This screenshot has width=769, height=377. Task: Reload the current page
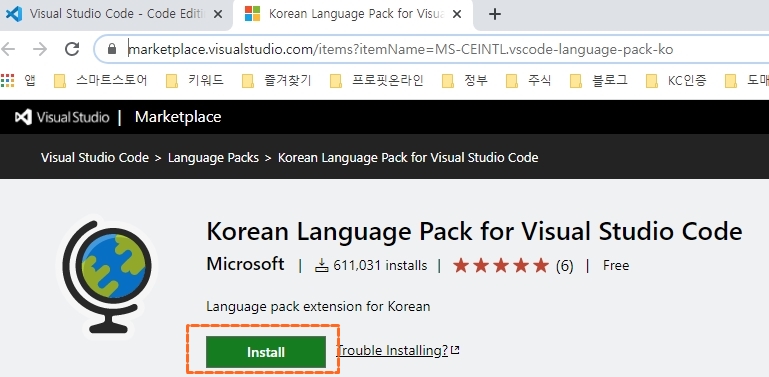(x=72, y=49)
